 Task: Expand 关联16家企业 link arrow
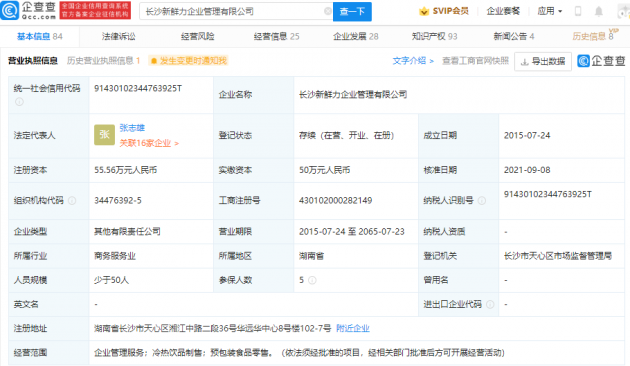tap(177, 143)
